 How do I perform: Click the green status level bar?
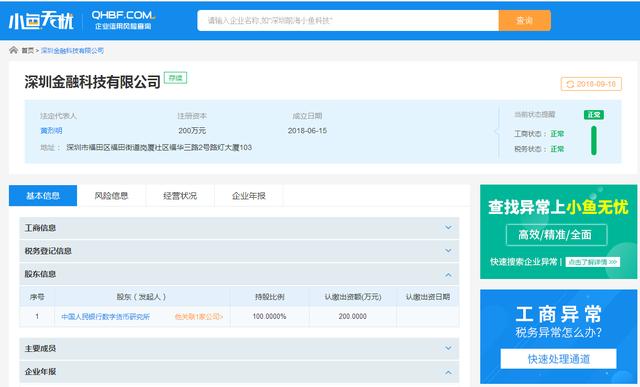pyautogui.click(x=594, y=140)
